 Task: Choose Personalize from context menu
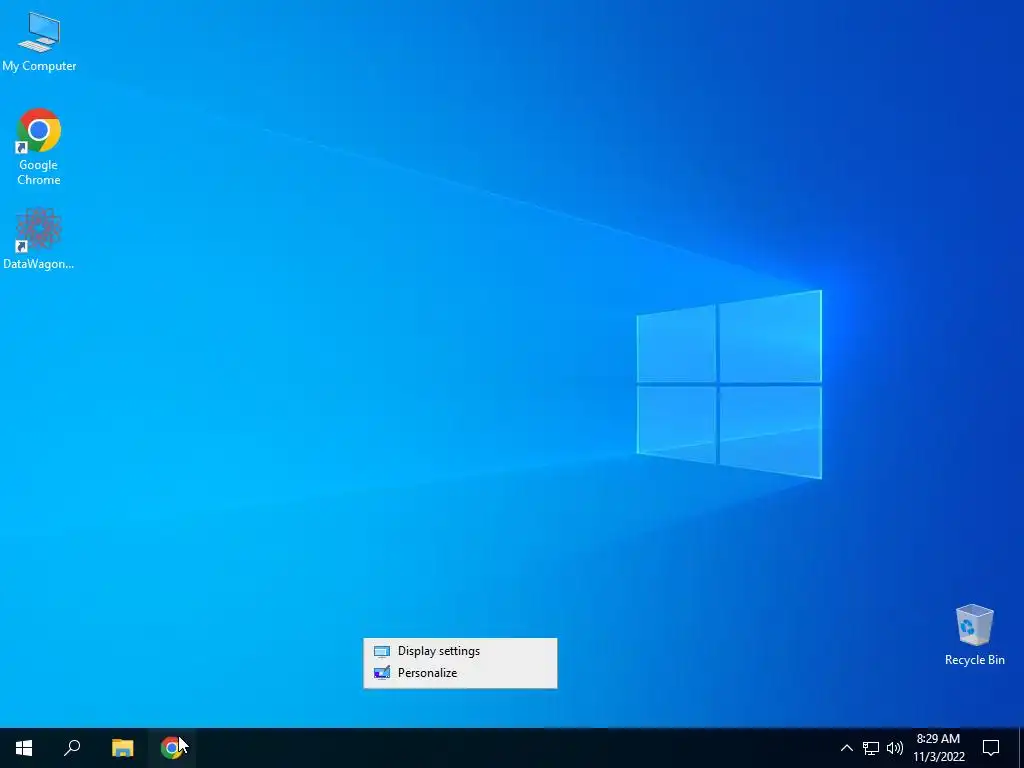pos(460,673)
